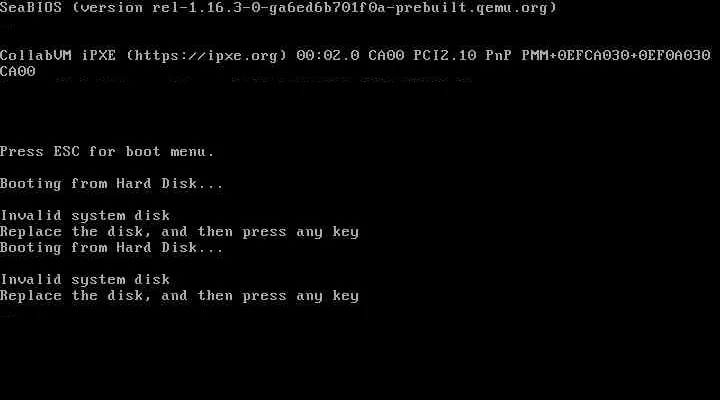Click the first 'Invalid system disk' message
This screenshot has width=720, height=400.
[x=85, y=216]
